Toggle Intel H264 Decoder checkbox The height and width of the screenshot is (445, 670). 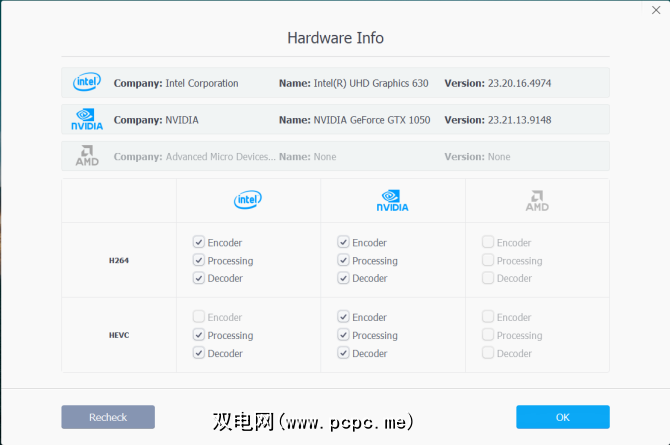click(x=199, y=278)
